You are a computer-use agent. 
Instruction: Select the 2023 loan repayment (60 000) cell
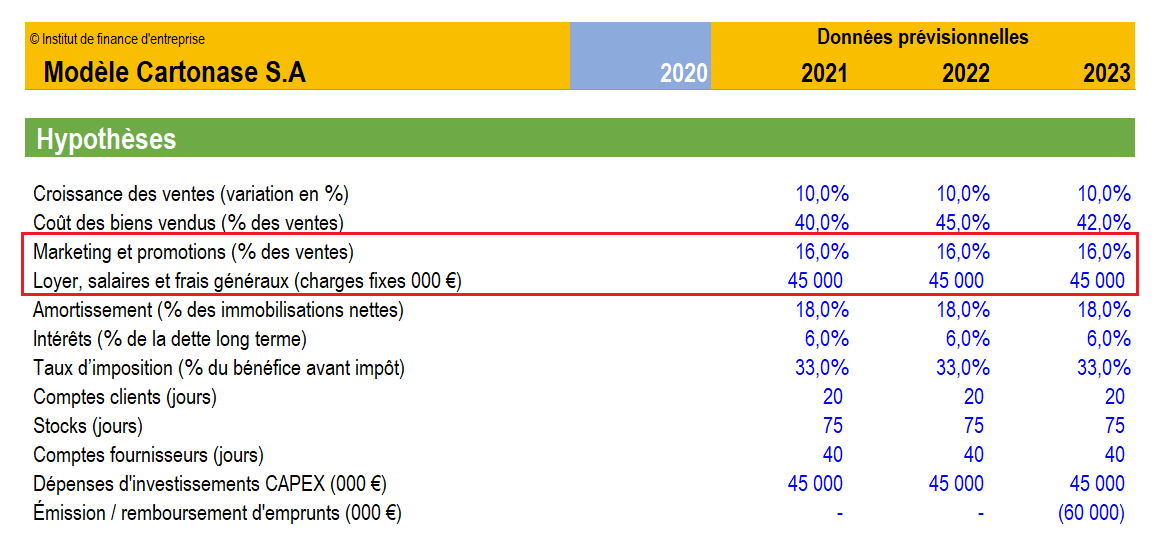point(1091,513)
